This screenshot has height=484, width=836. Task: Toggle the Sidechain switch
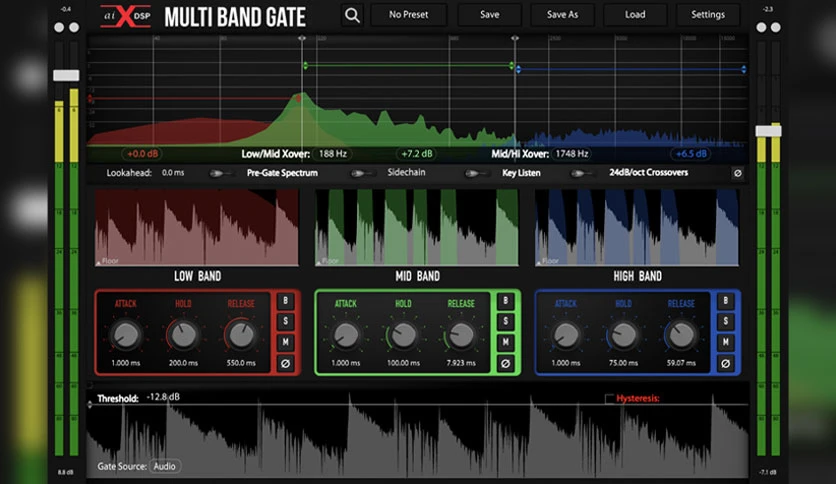pos(361,173)
